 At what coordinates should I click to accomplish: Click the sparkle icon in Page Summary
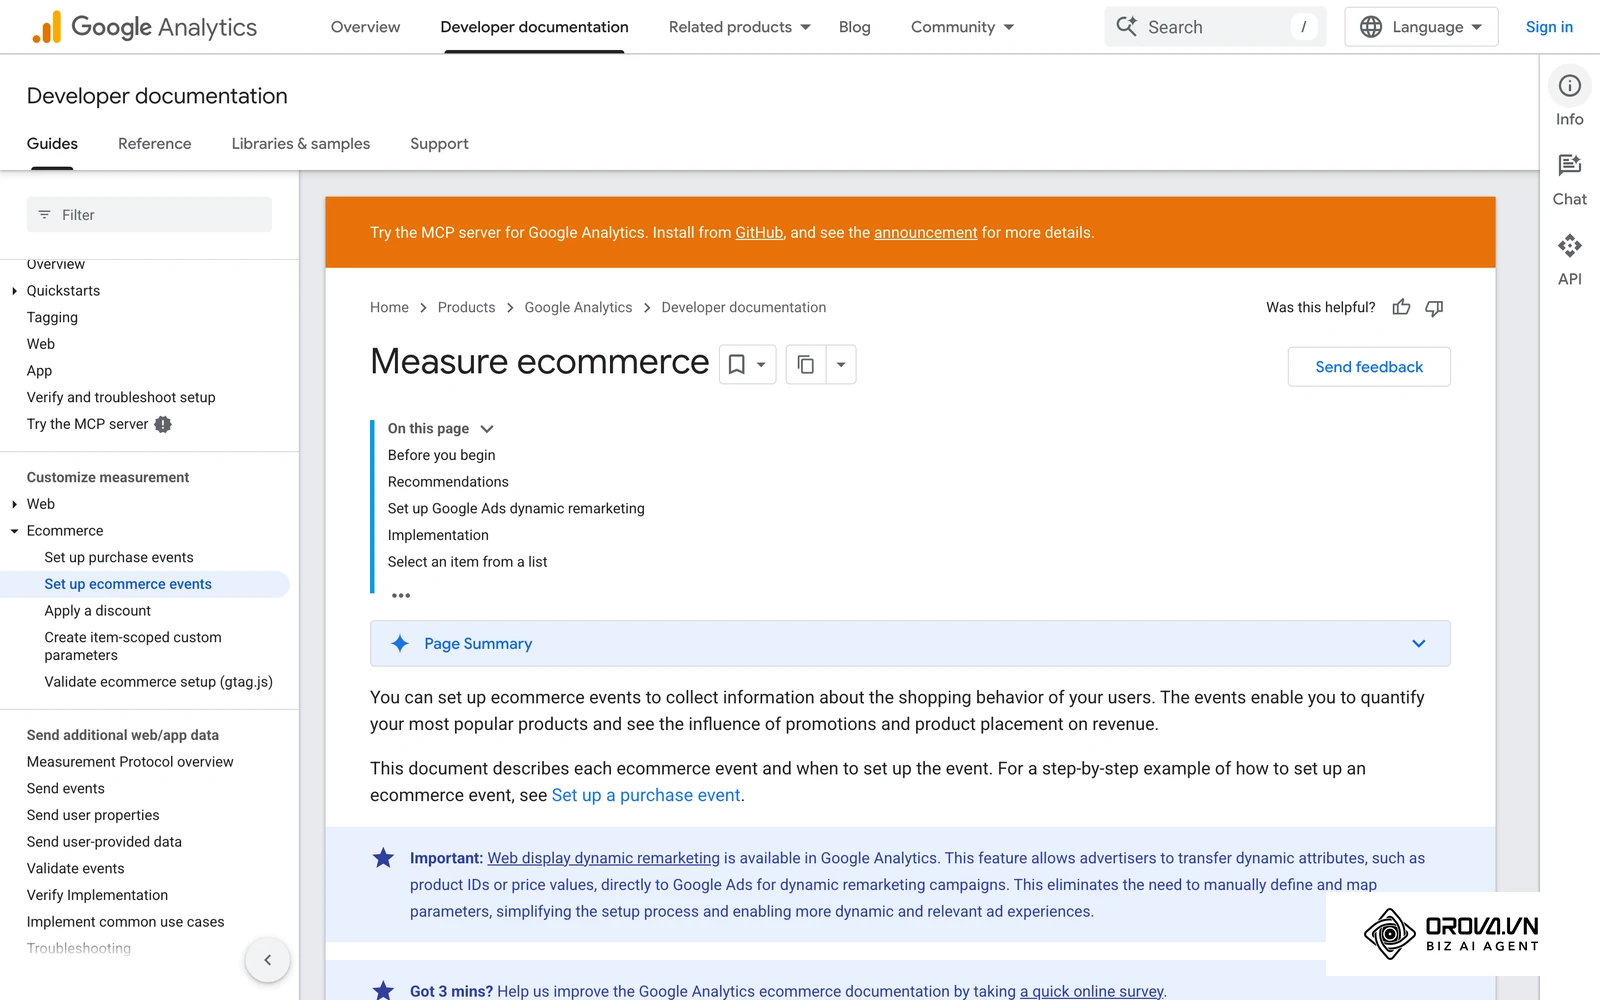click(x=400, y=644)
